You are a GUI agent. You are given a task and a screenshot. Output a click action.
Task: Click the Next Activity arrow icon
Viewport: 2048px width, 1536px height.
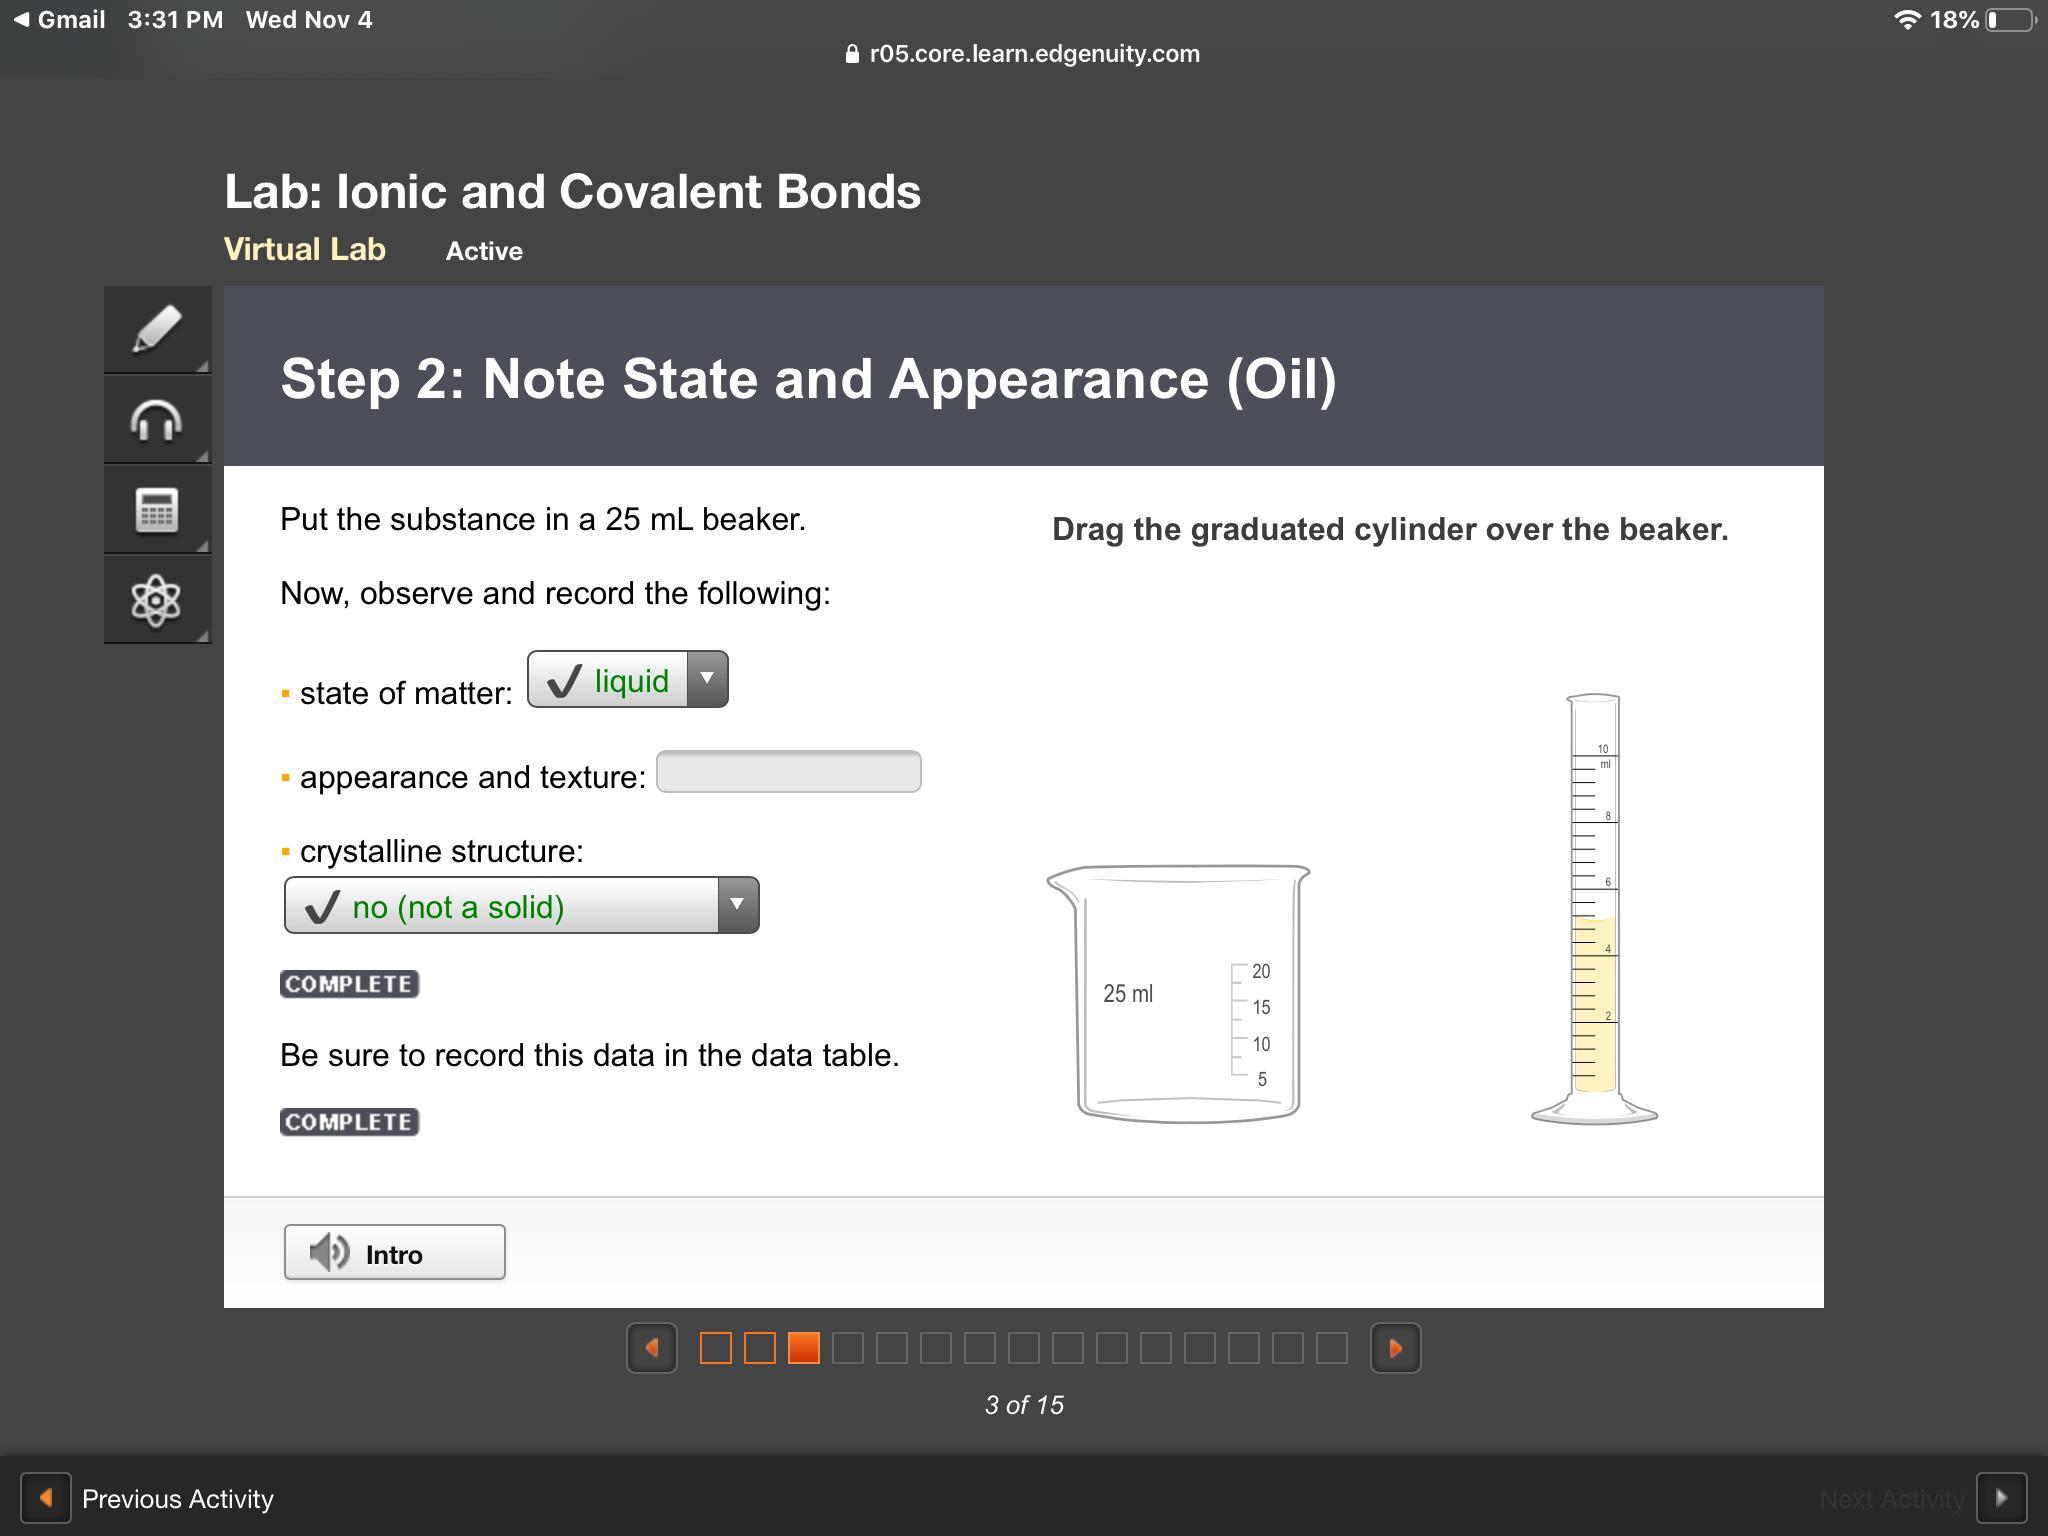pyautogui.click(x=2001, y=1498)
